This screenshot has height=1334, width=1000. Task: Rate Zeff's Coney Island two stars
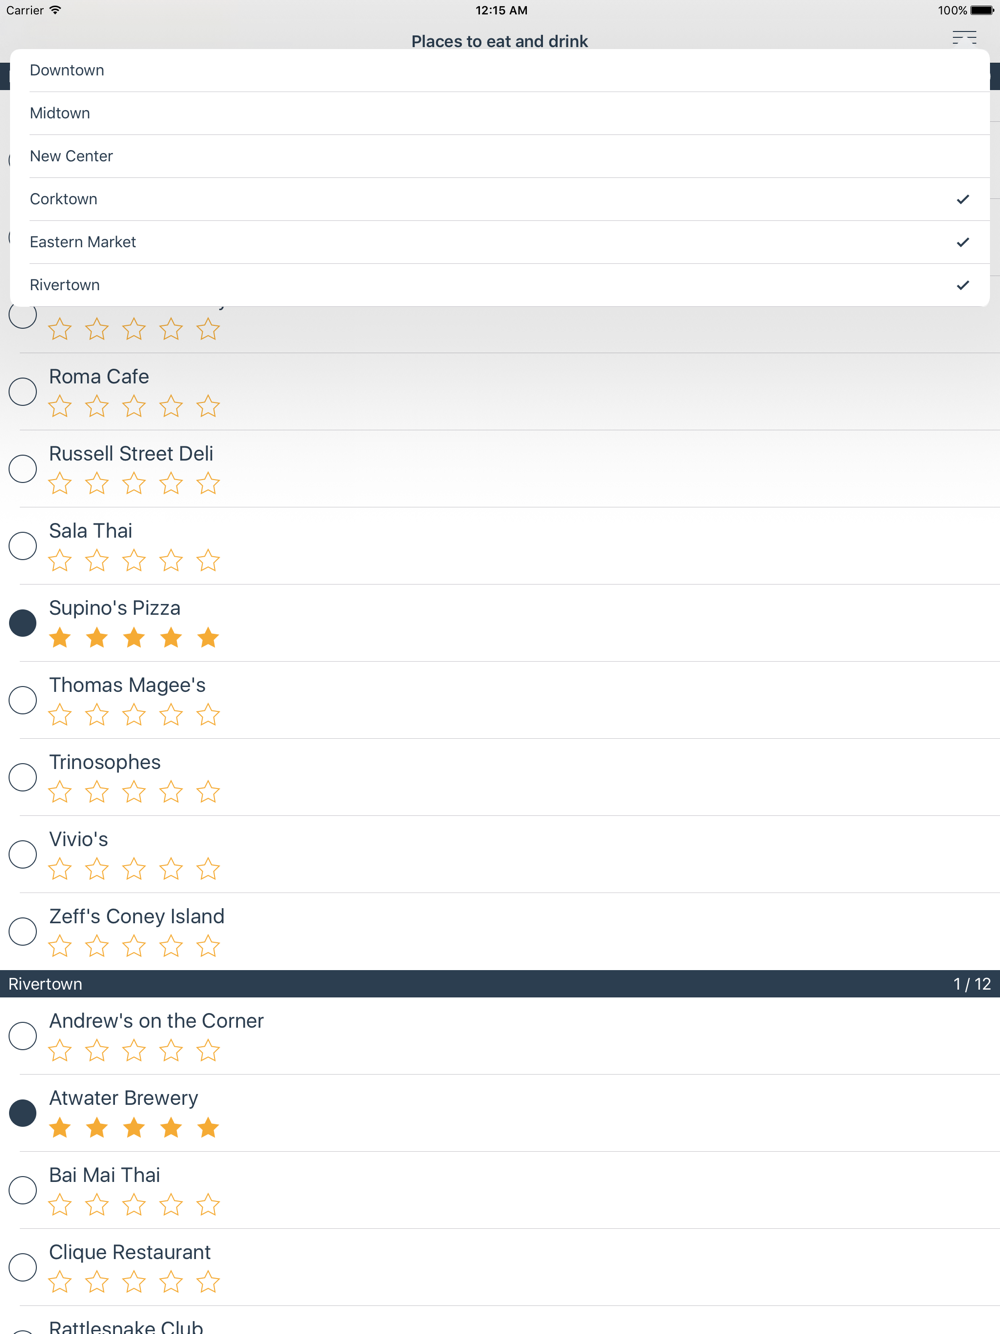pyautogui.click(x=97, y=945)
